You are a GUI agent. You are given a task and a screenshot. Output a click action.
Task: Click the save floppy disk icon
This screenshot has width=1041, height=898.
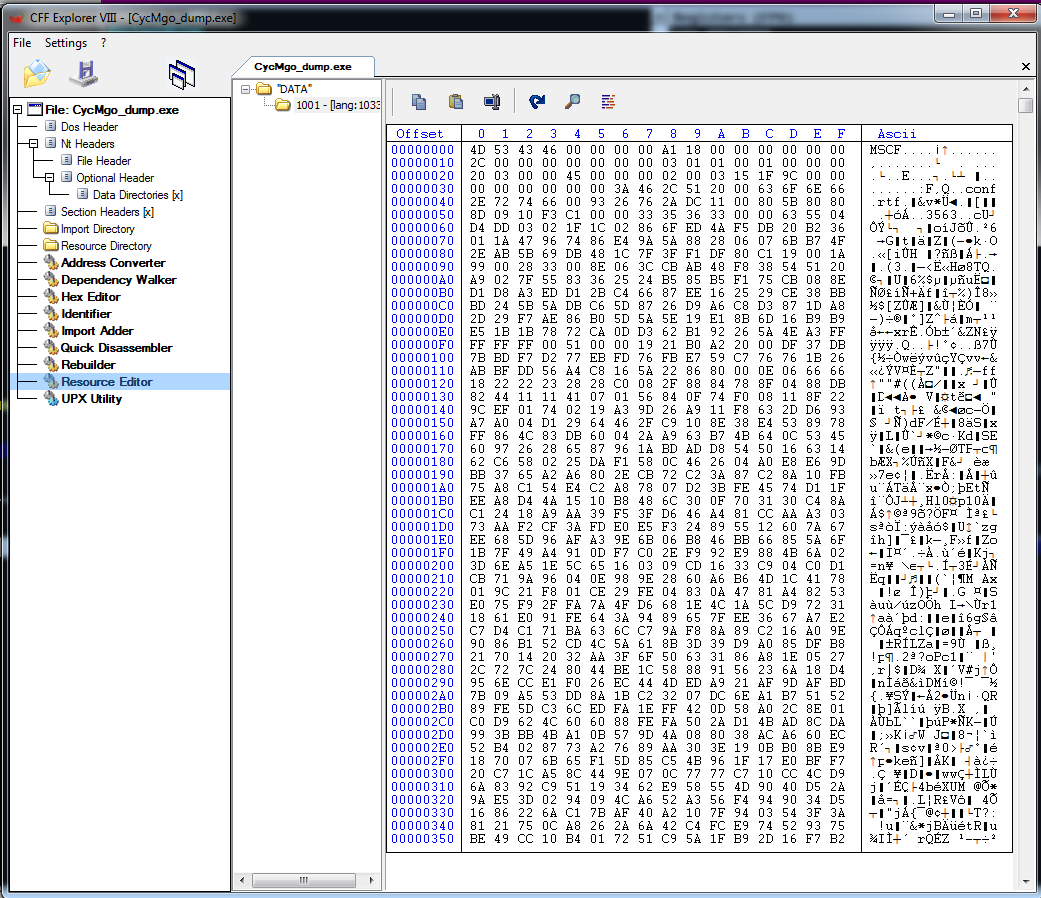84,73
